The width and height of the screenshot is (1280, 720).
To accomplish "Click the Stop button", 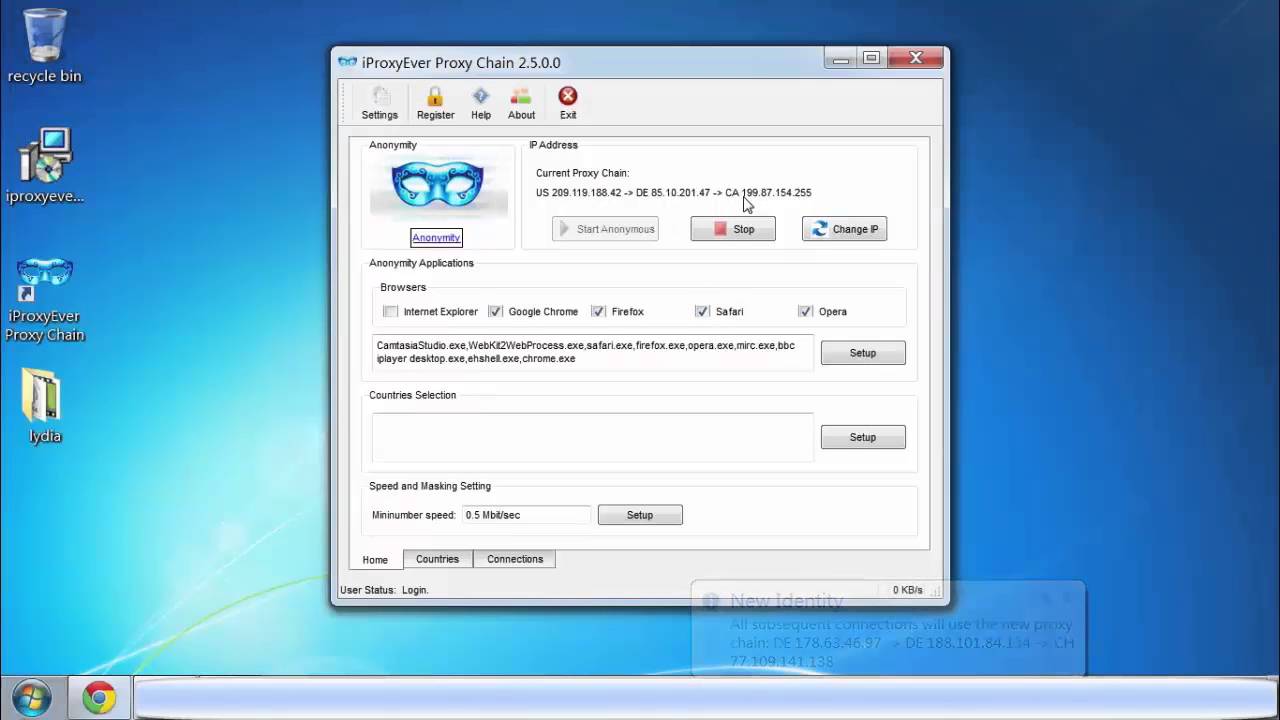I will coord(733,229).
